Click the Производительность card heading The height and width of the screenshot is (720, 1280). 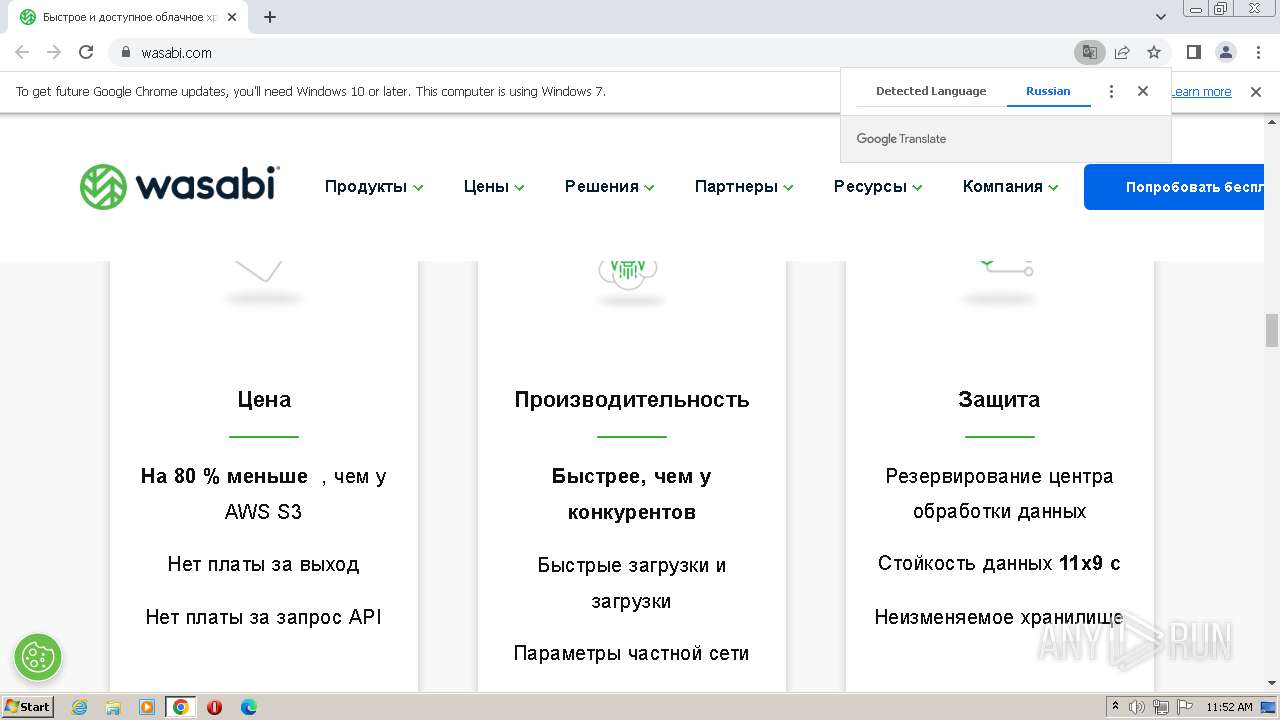pos(632,400)
